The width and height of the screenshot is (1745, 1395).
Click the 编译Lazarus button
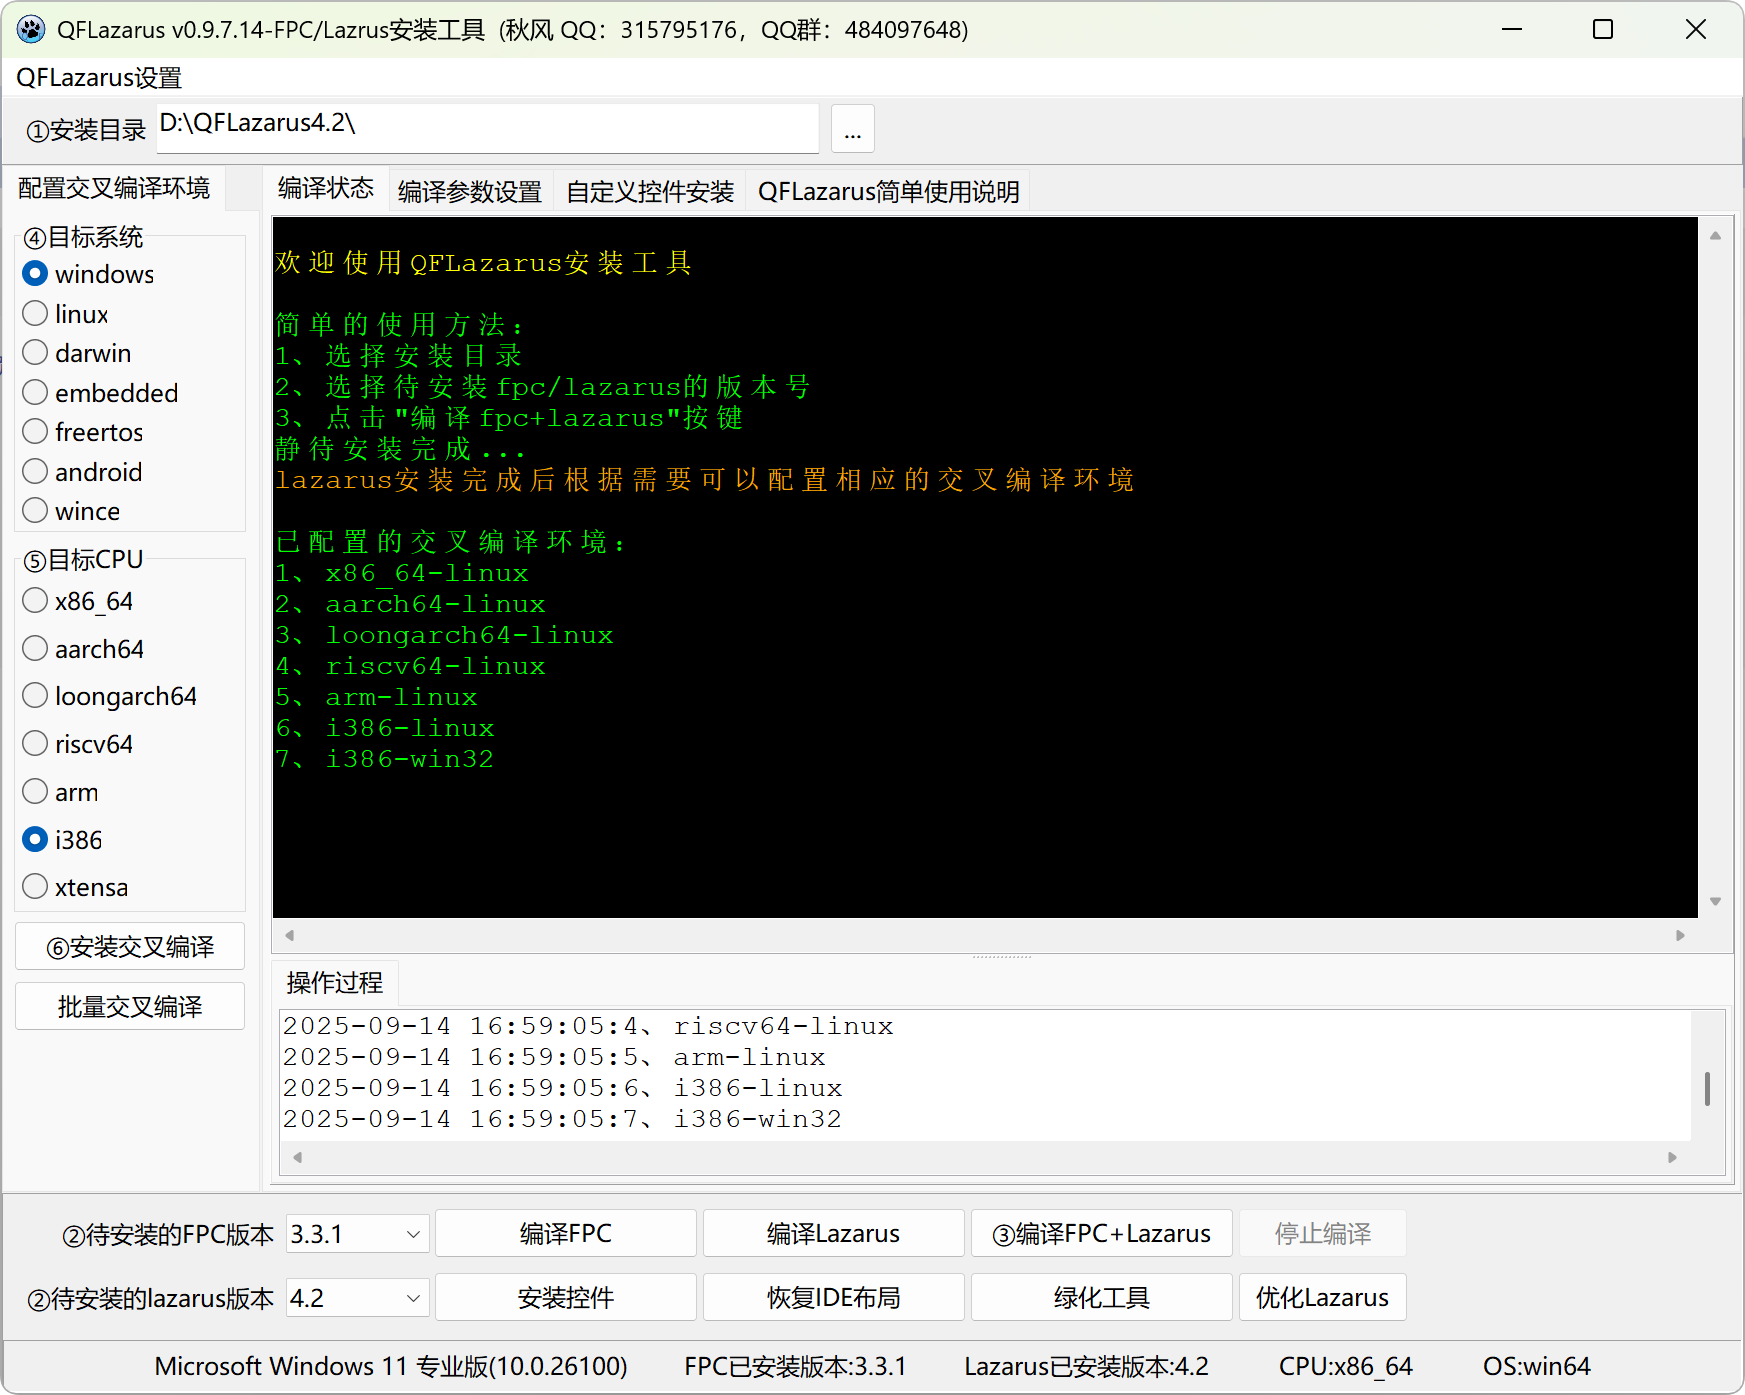click(832, 1233)
